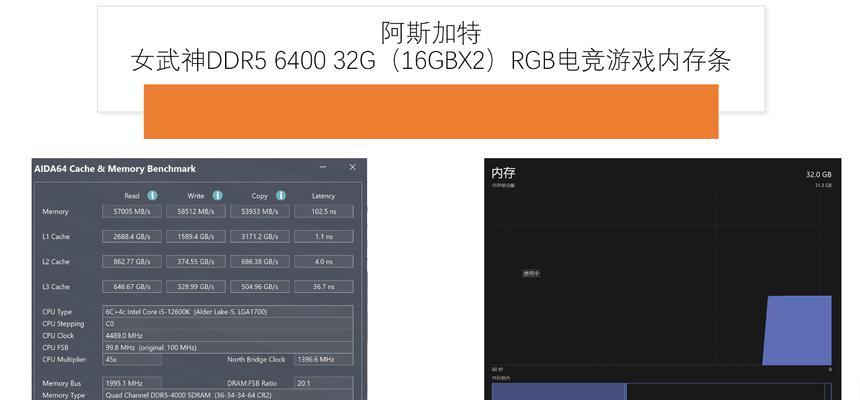Select the Memory Latency value 102.5 ns
Image resolution: width=860 pixels, height=400 pixels.
324,211
